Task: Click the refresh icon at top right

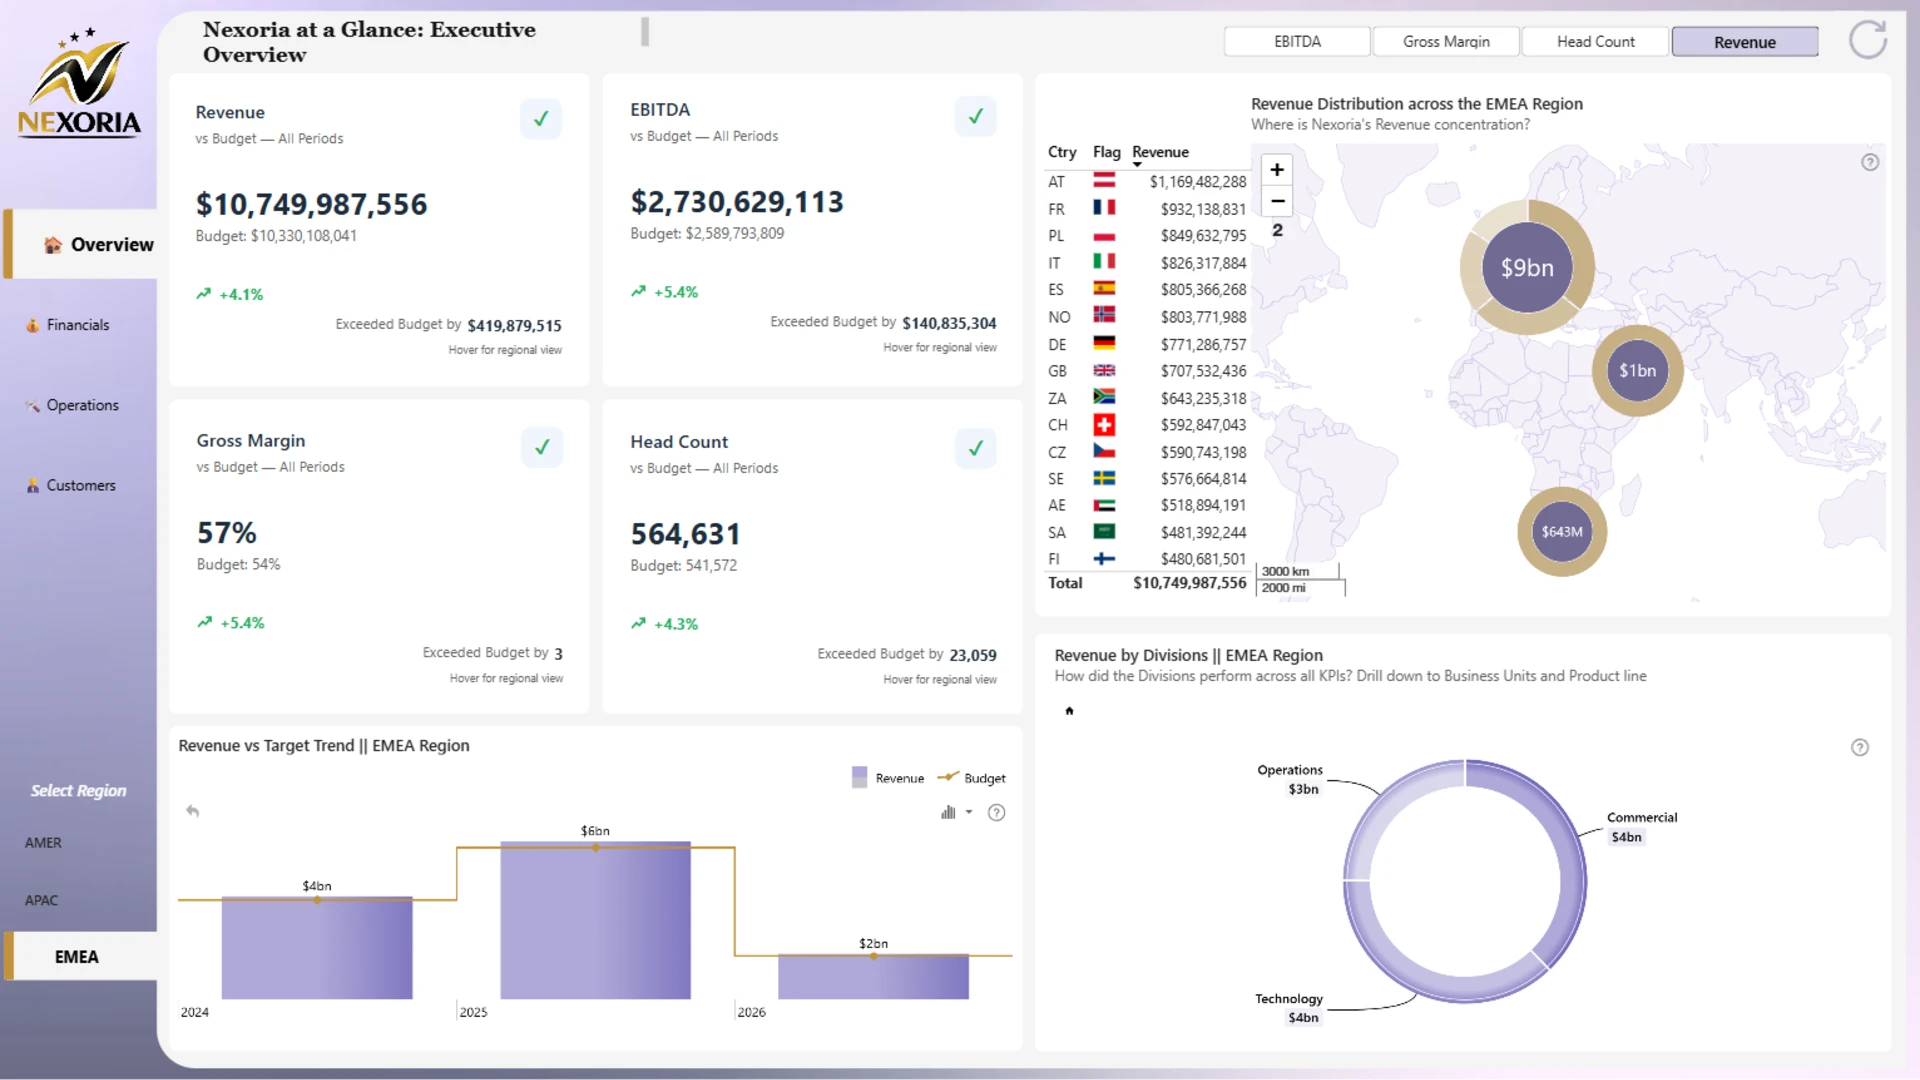Action: click(x=1867, y=41)
